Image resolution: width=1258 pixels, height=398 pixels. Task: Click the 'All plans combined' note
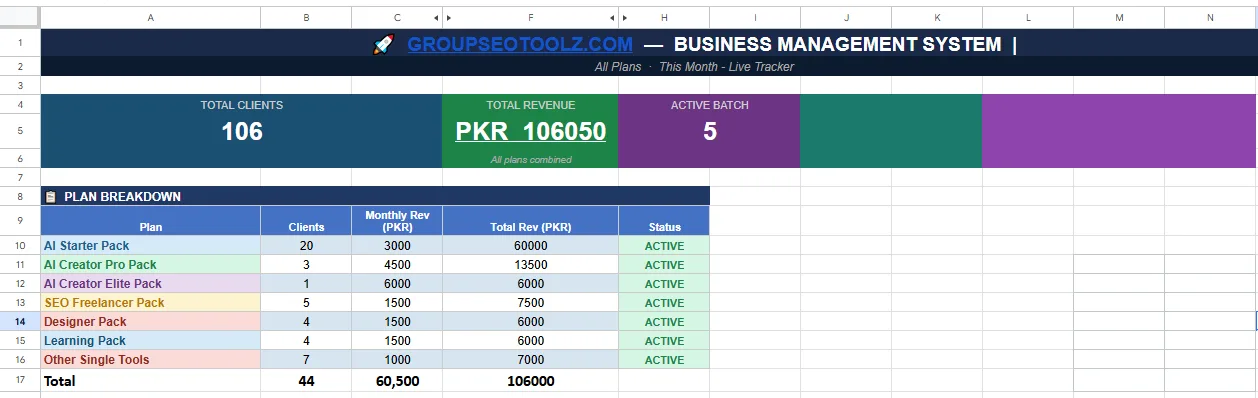click(x=530, y=159)
